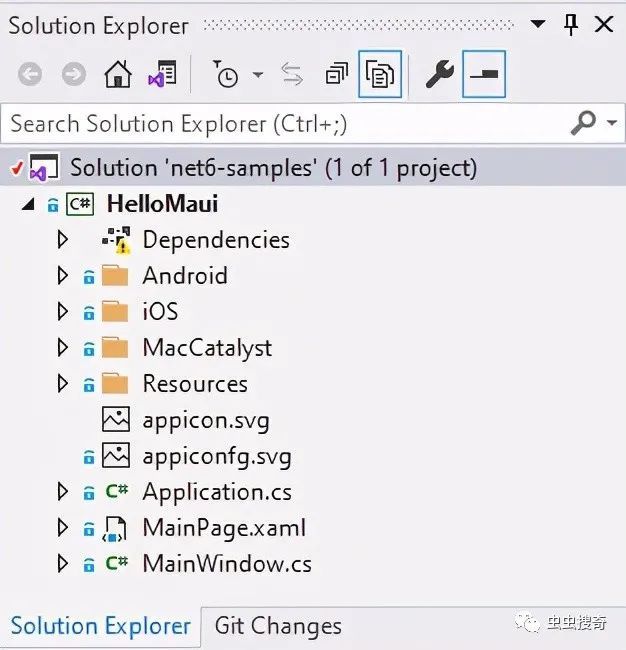Screen dimensions: 626x650
Task: Click Sync with Active Document icon
Action: 292,74
